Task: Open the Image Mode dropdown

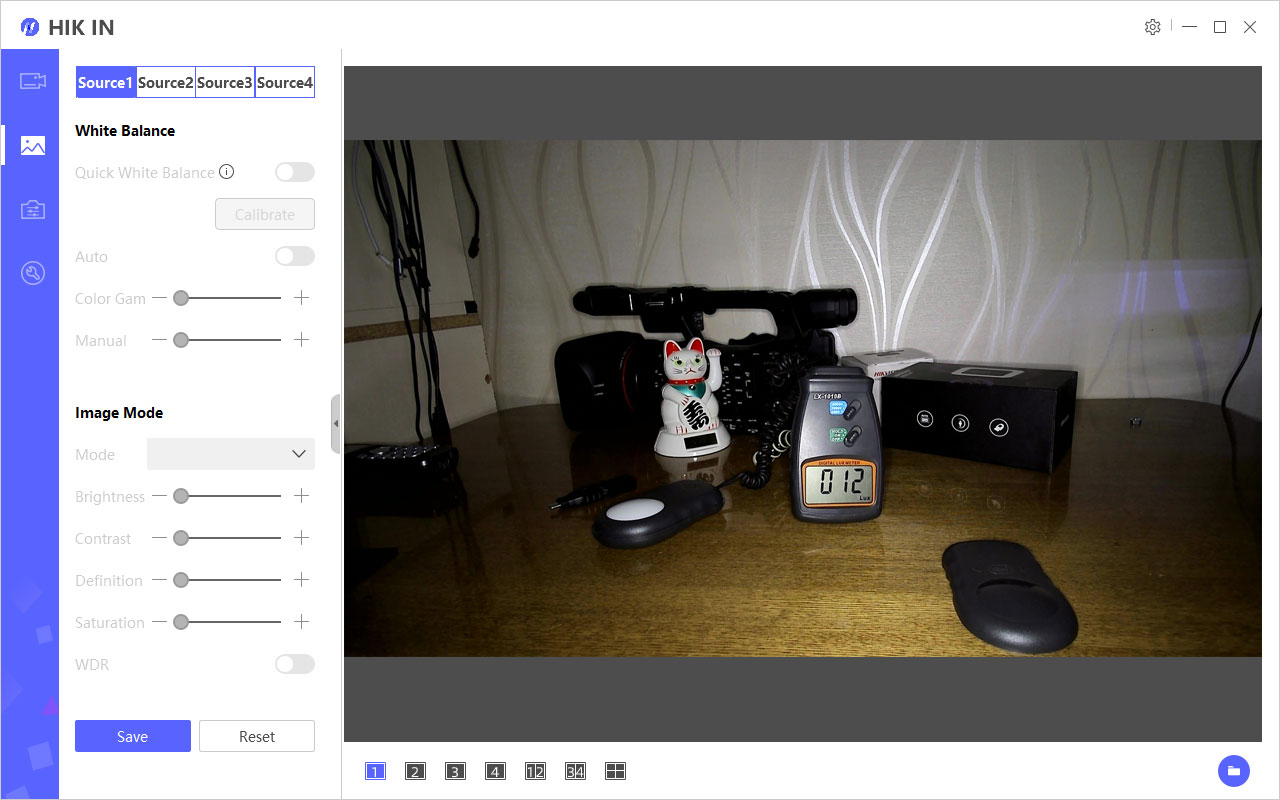Action: click(x=231, y=454)
